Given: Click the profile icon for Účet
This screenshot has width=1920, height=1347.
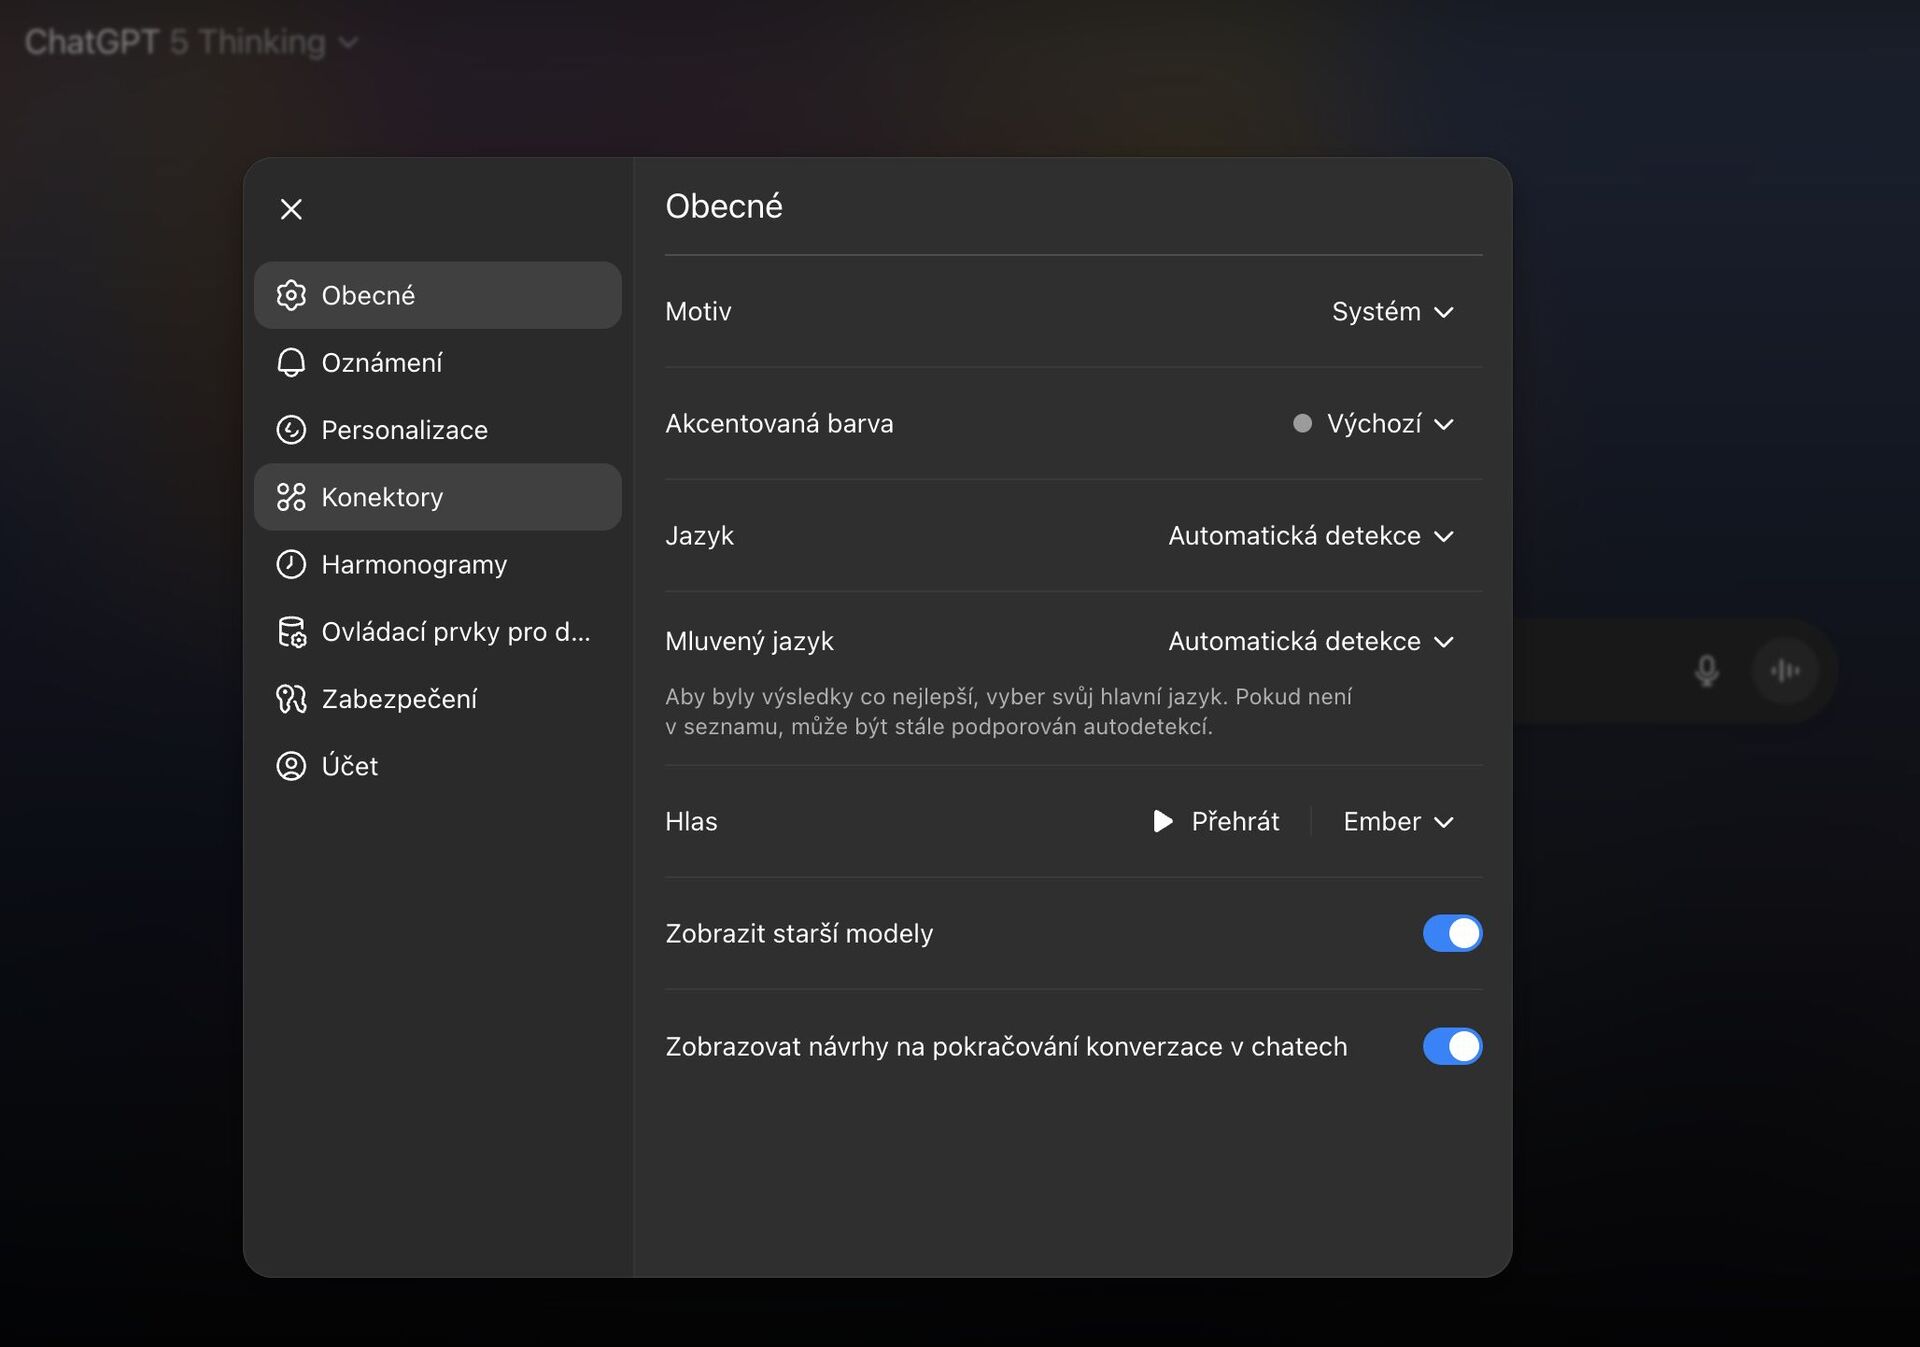Looking at the screenshot, I should (291, 766).
